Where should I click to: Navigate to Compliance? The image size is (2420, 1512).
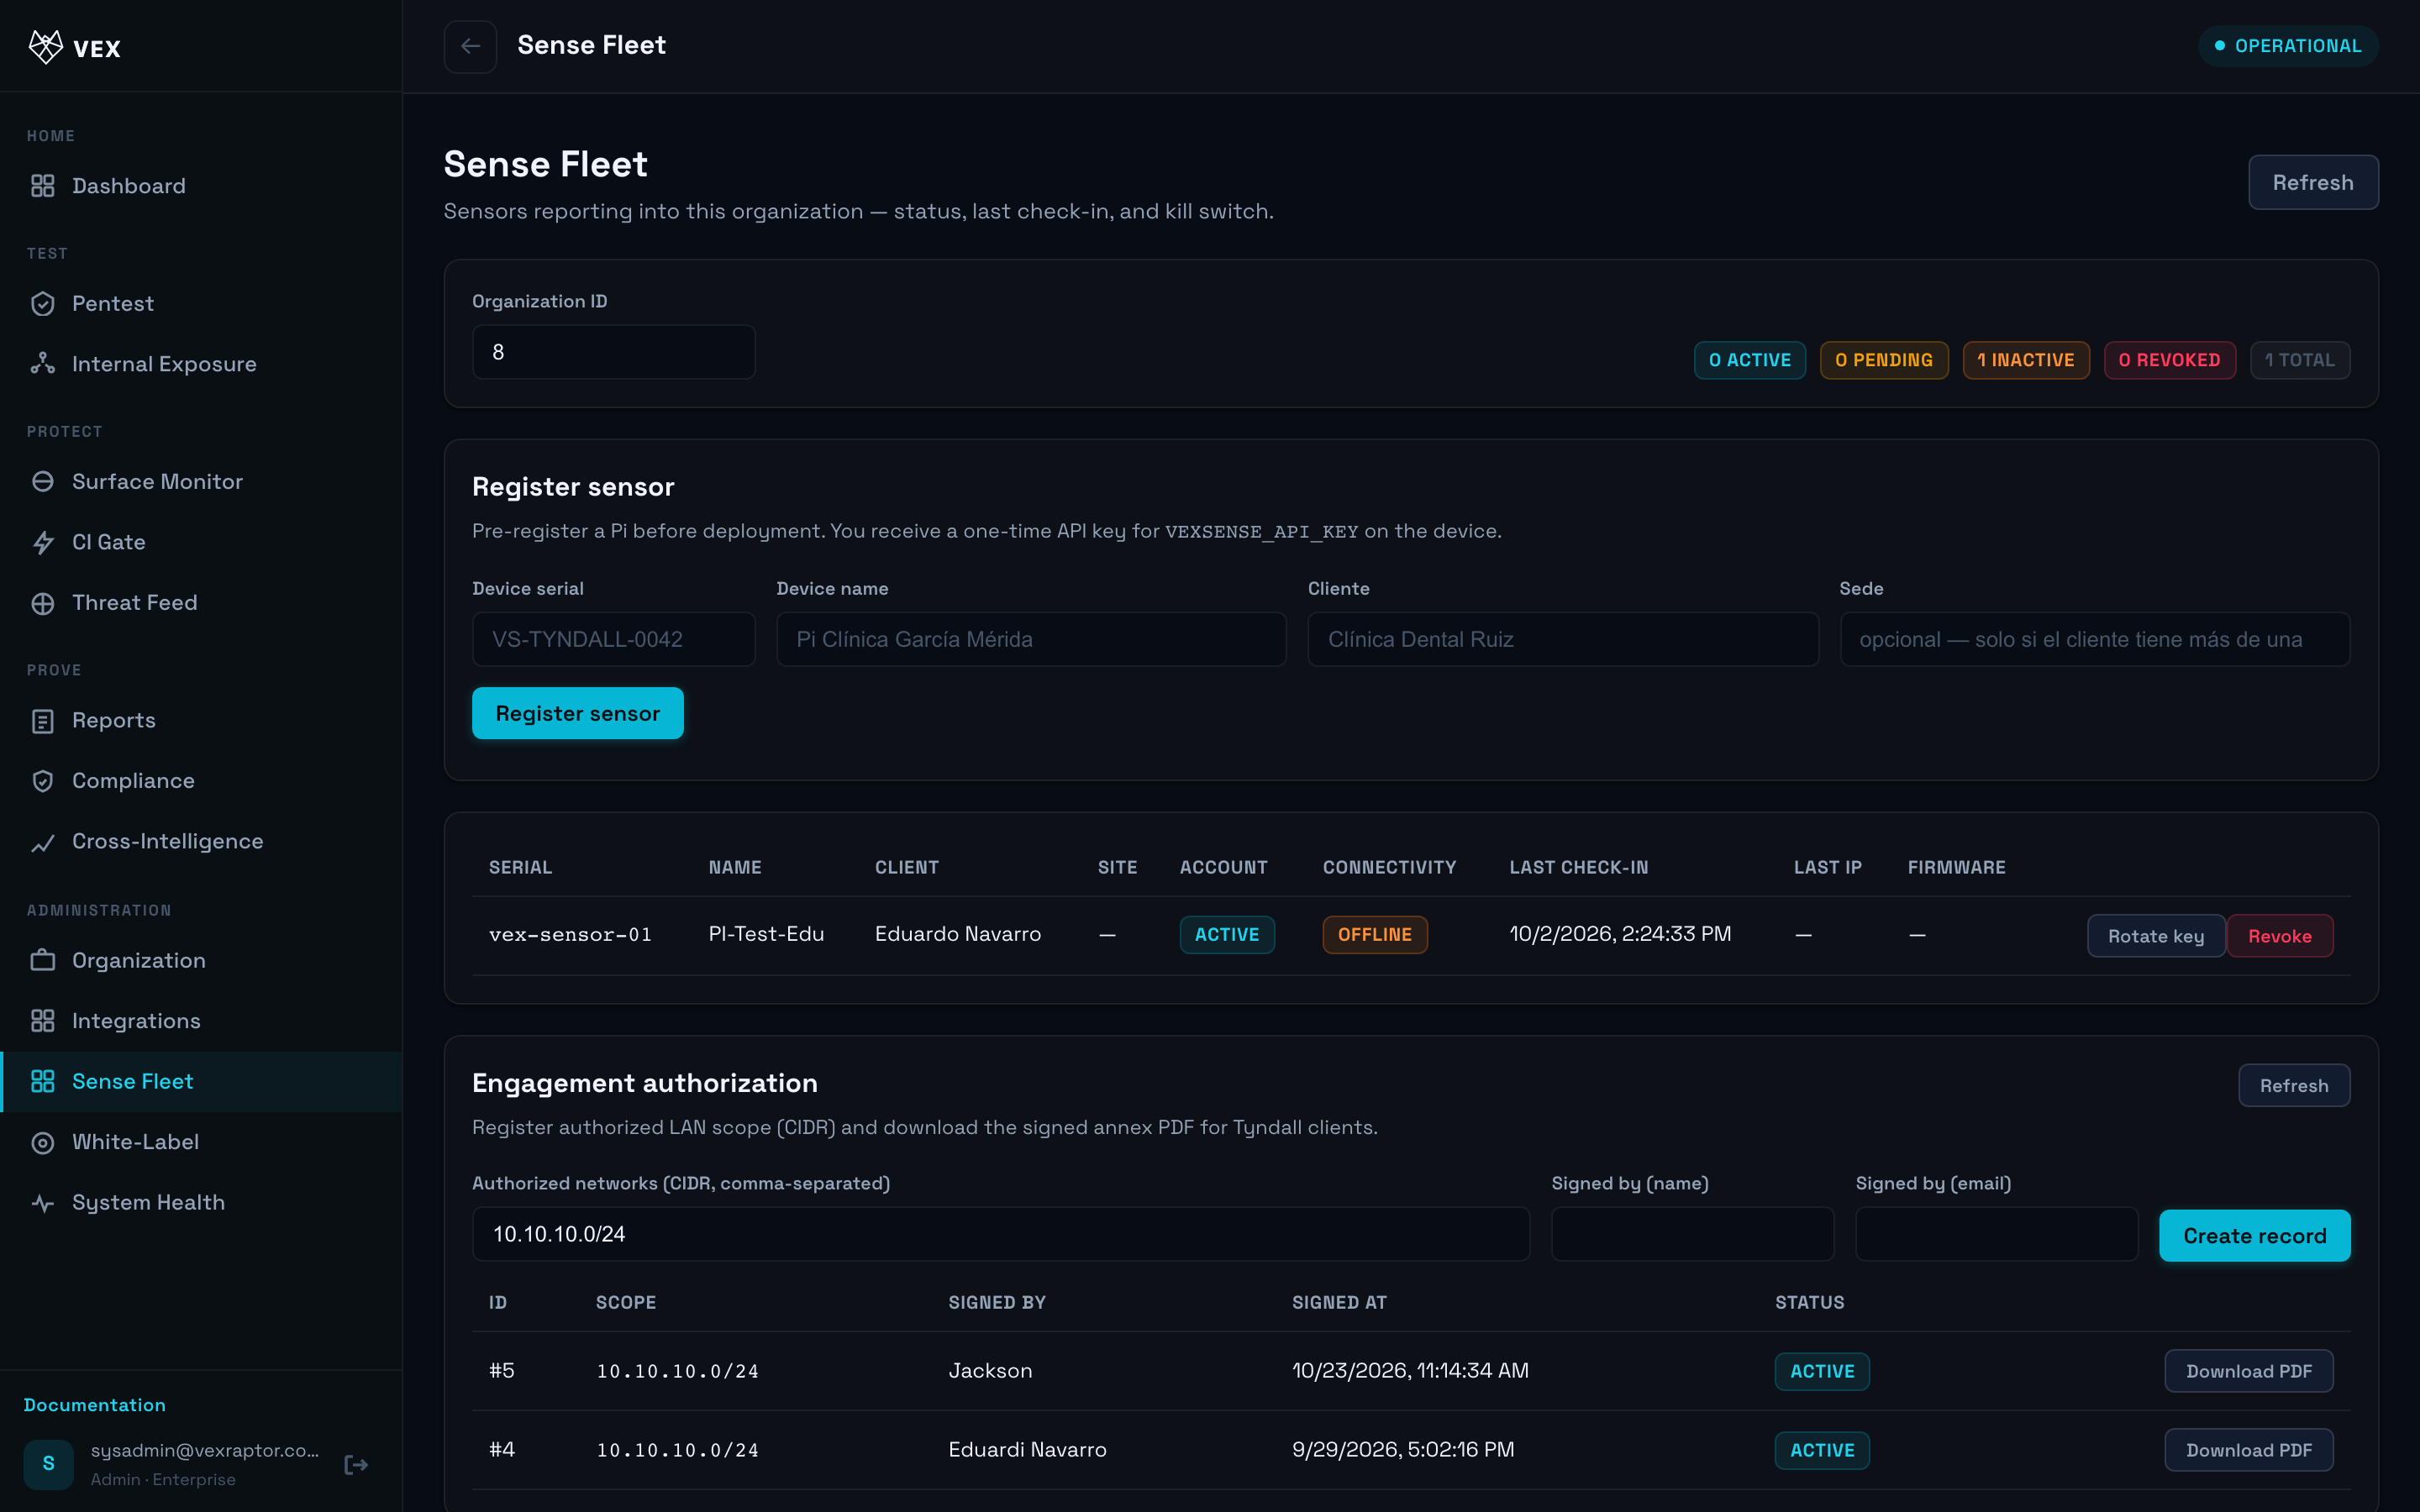click(x=201, y=781)
